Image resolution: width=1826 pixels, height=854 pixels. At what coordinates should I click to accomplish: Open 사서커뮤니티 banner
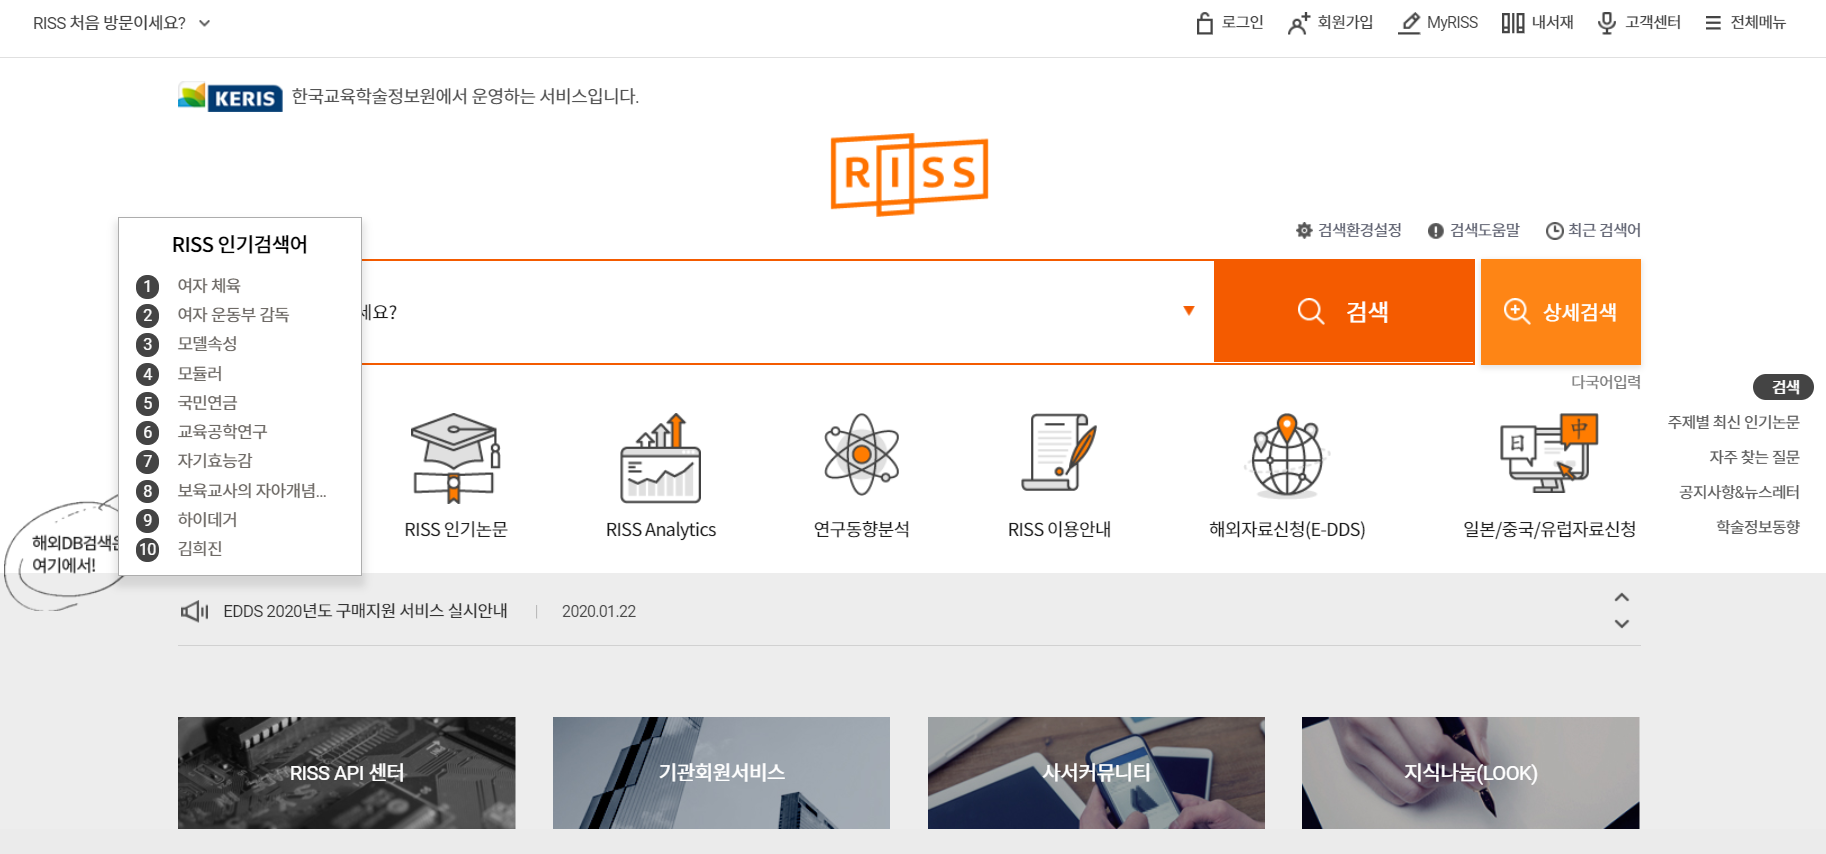(x=1096, y=773)
